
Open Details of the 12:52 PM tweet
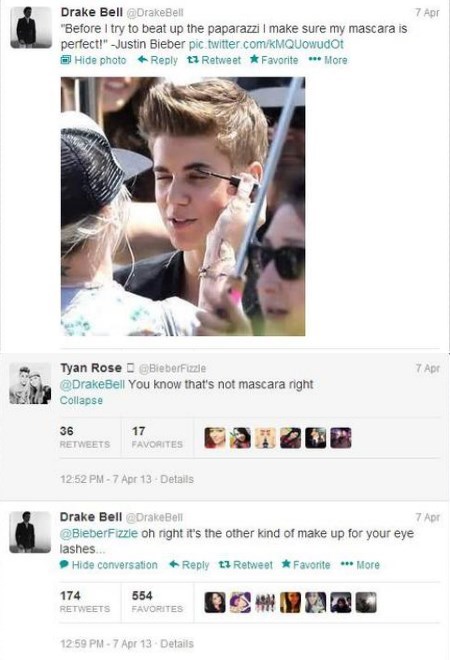177,479
